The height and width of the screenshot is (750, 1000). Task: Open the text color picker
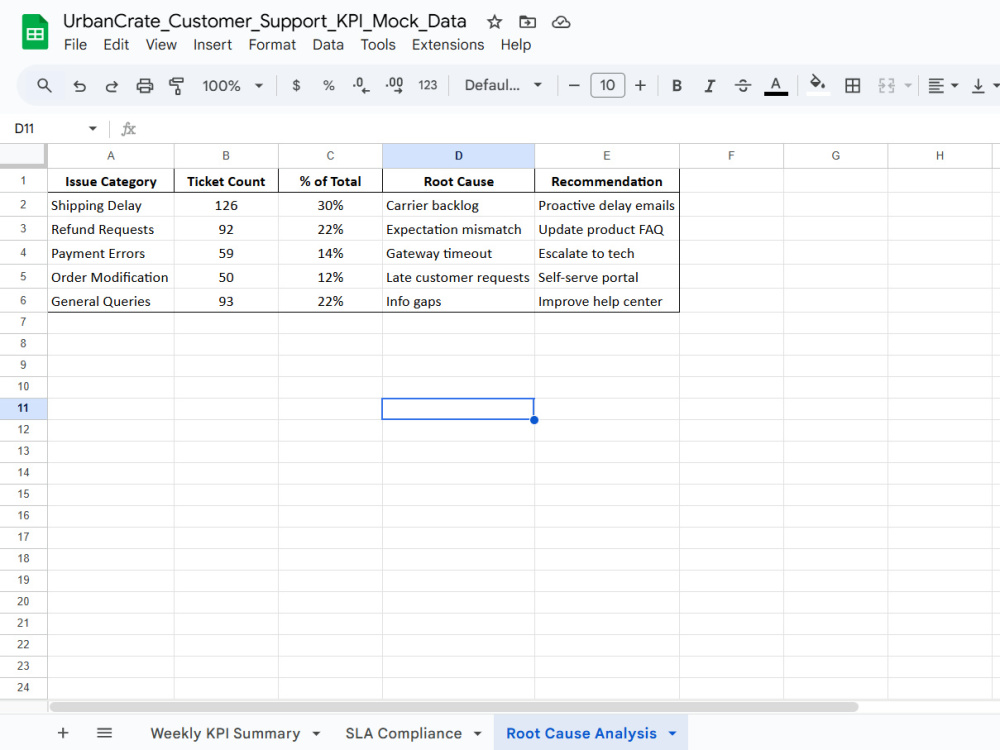point(776,85)
